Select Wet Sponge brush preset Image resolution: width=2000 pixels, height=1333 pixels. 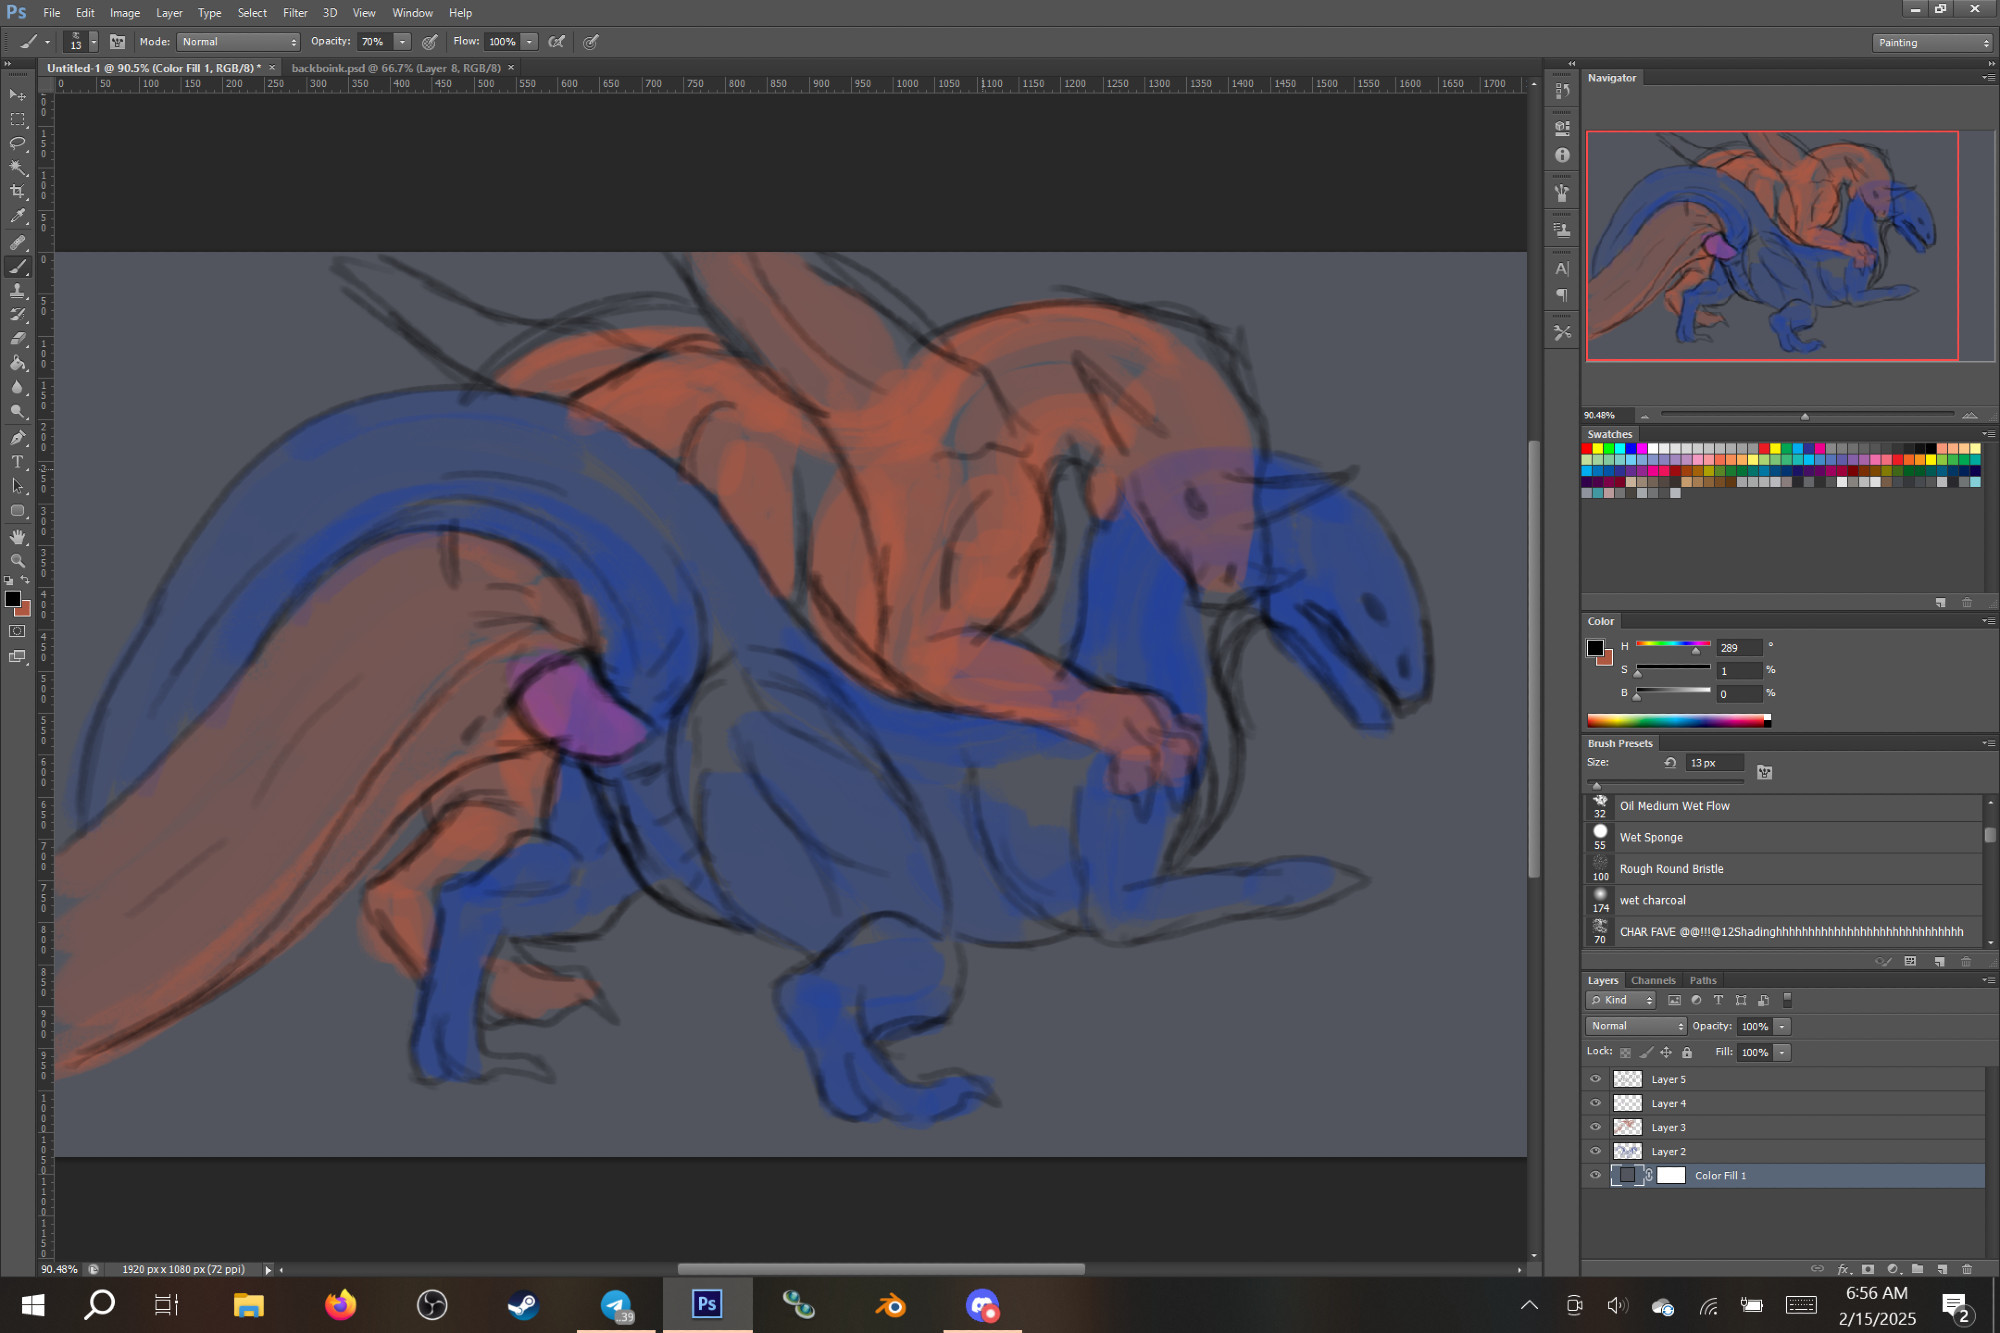click(x=1783, y=837)
